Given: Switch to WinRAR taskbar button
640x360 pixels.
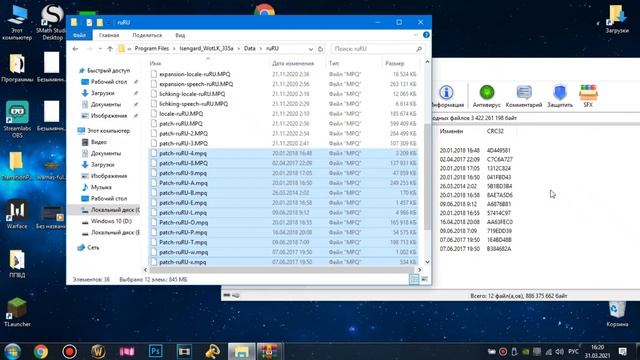Looking at the screenshot, I should pyautogui.click(x=269, y=351).
